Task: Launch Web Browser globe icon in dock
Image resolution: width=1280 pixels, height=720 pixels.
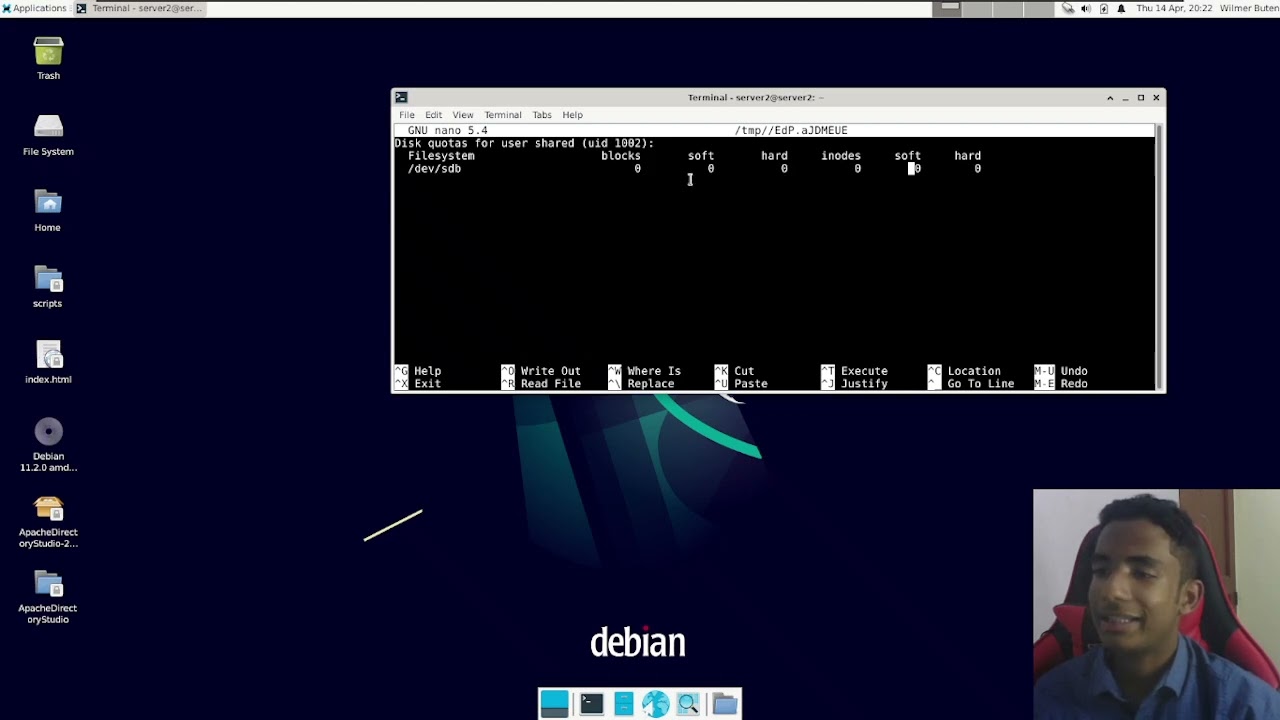Action: click(655, 704)
